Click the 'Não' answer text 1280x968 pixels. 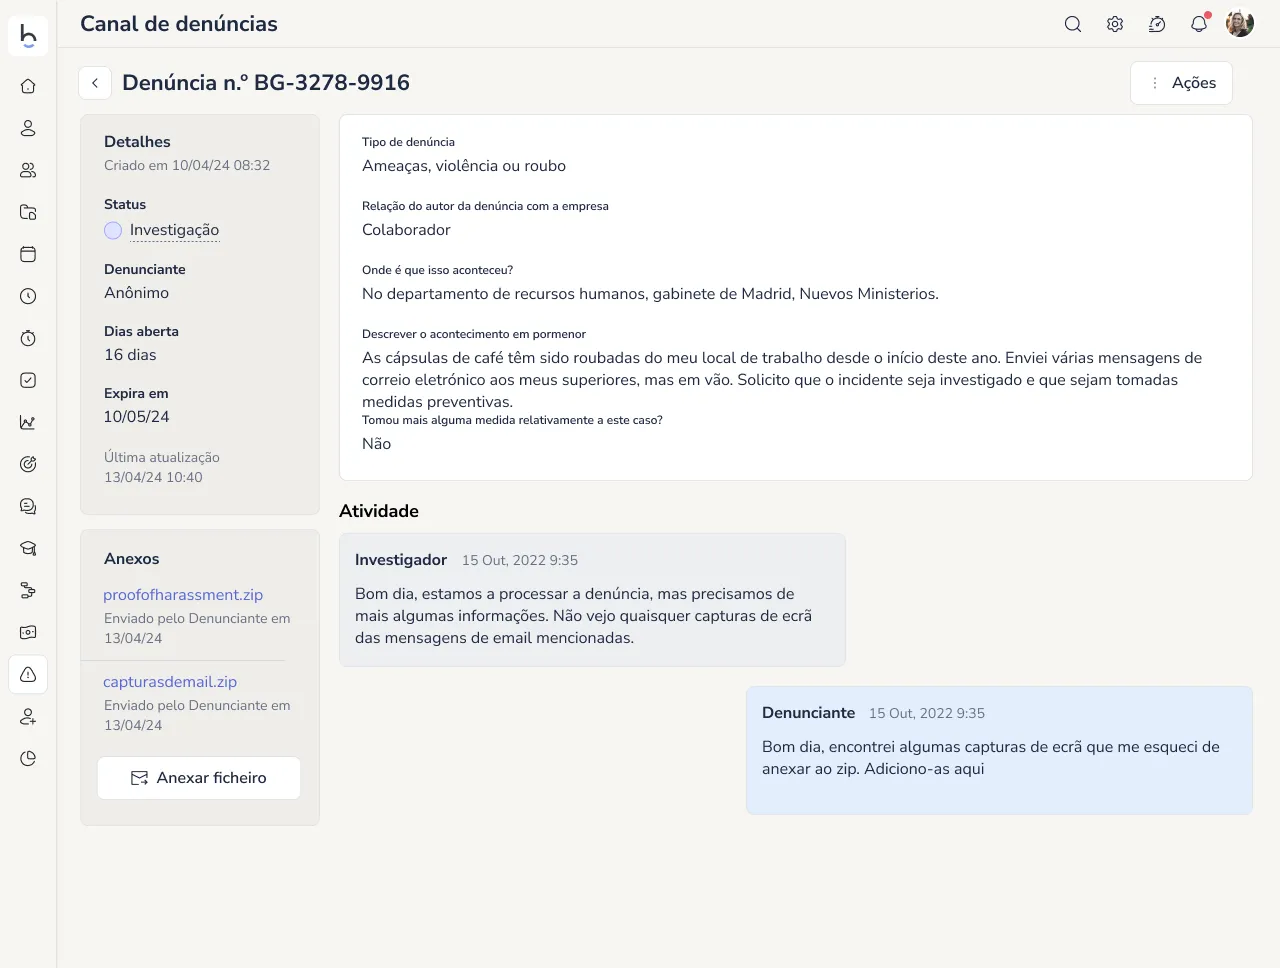click(x=376, y=444)
